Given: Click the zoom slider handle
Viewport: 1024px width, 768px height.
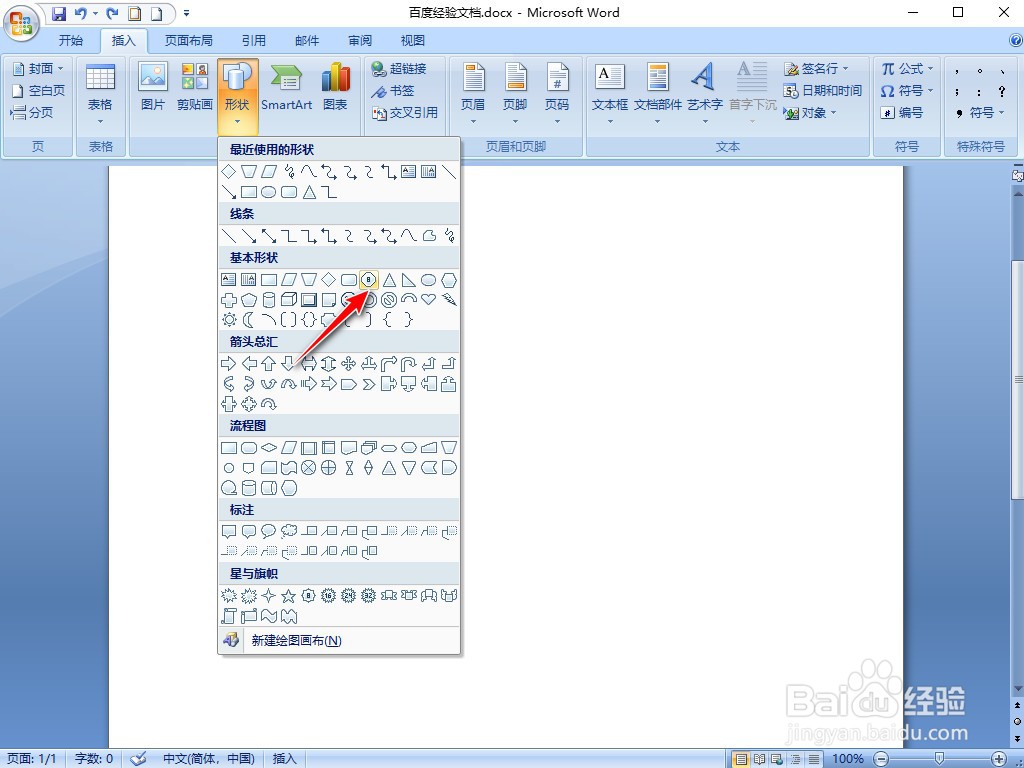Looking at the screenshot, I should pyautogui.click(x=939, y=759).
